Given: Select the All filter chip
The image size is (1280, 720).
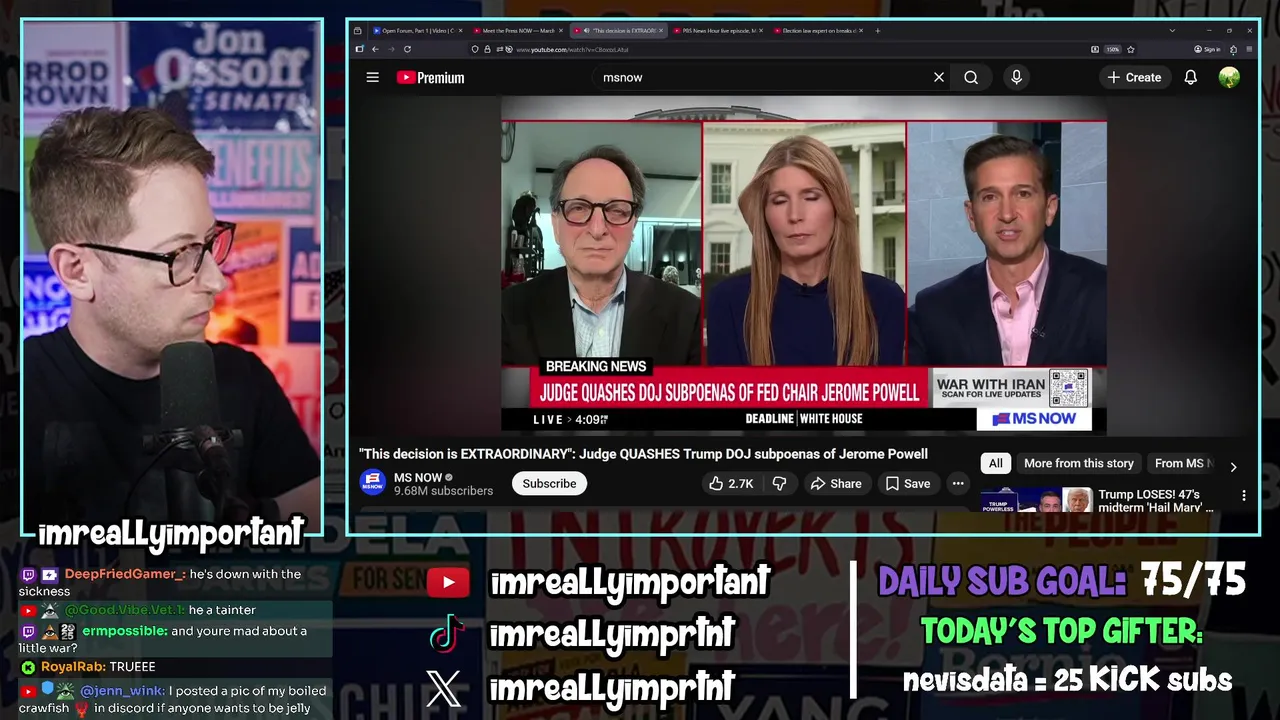Looking at the screenshot, I should click(995, 463).
